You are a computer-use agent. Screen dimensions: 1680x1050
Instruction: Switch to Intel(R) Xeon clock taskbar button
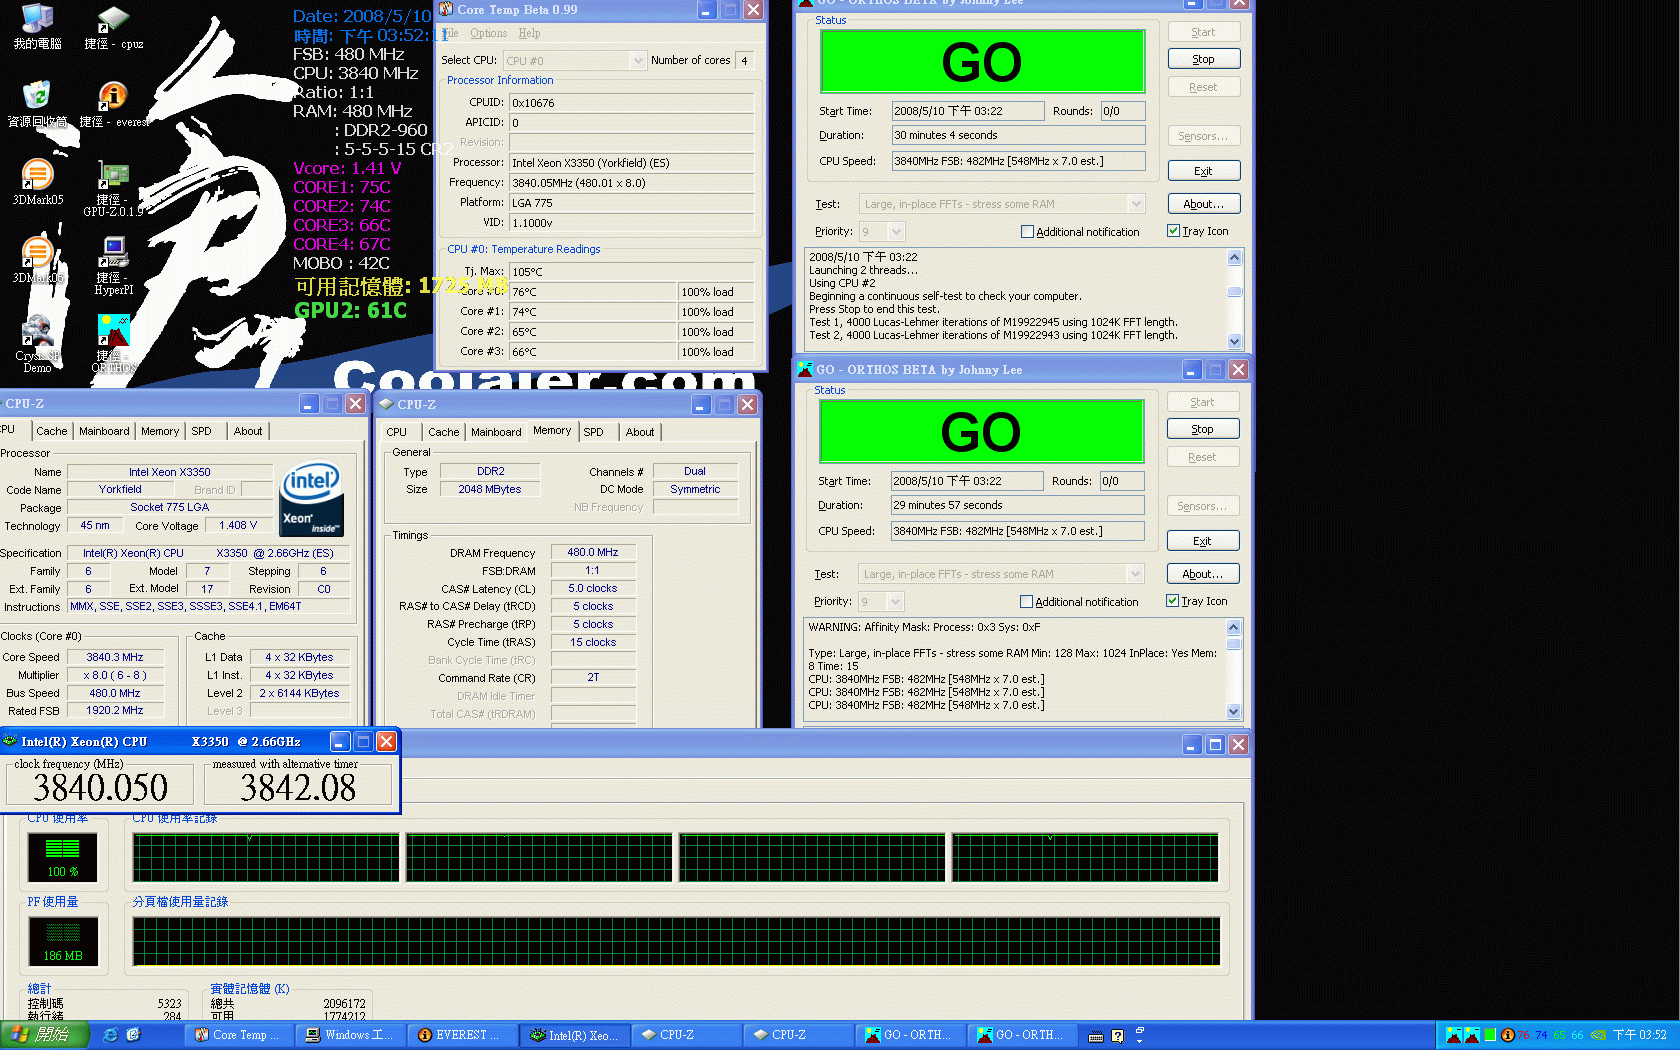tap(574, 1035)
